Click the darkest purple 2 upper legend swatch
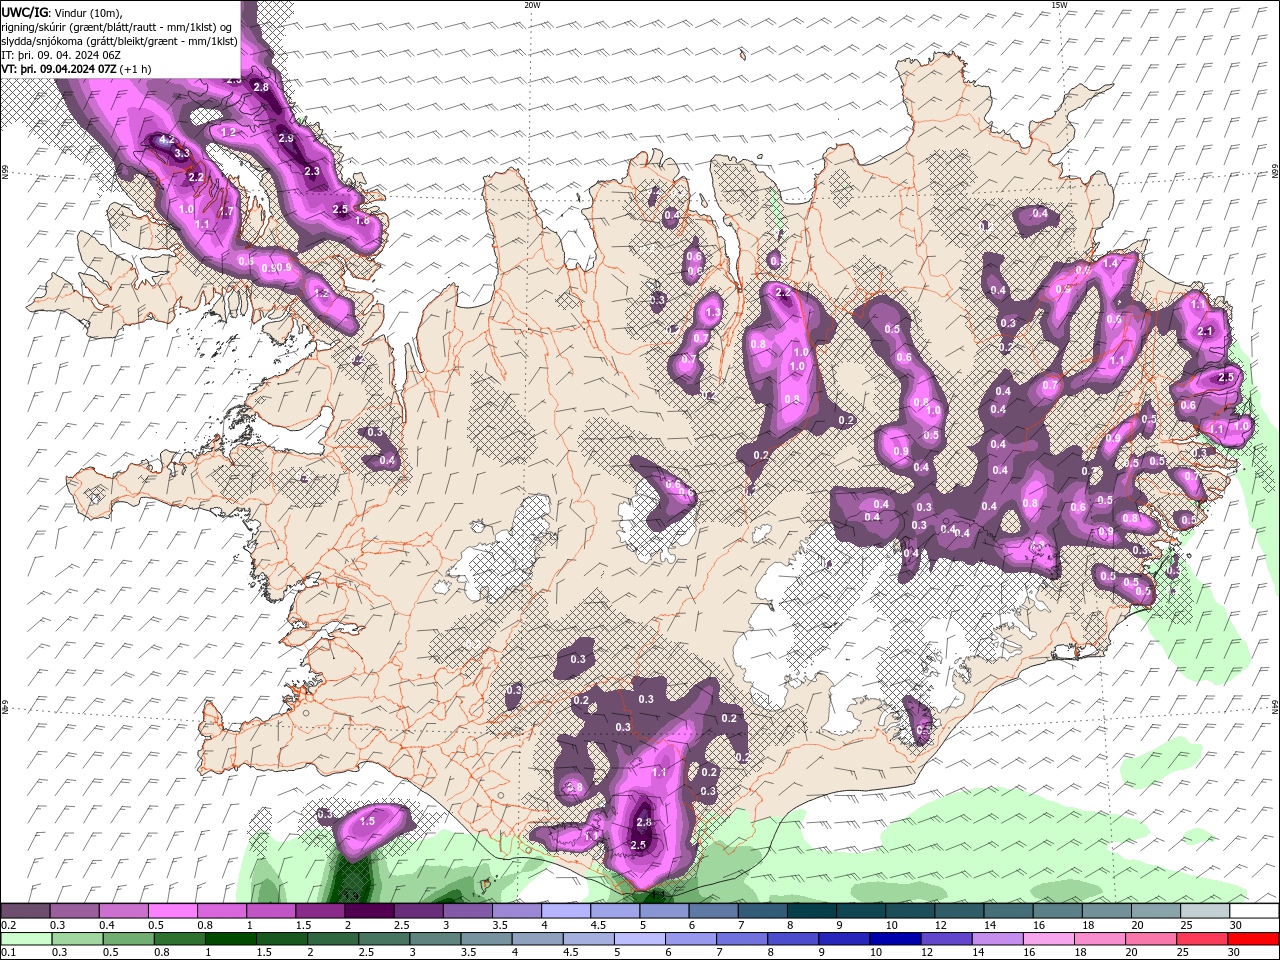This screenshot has width=1280, height=960. click(x=368, y=911)
